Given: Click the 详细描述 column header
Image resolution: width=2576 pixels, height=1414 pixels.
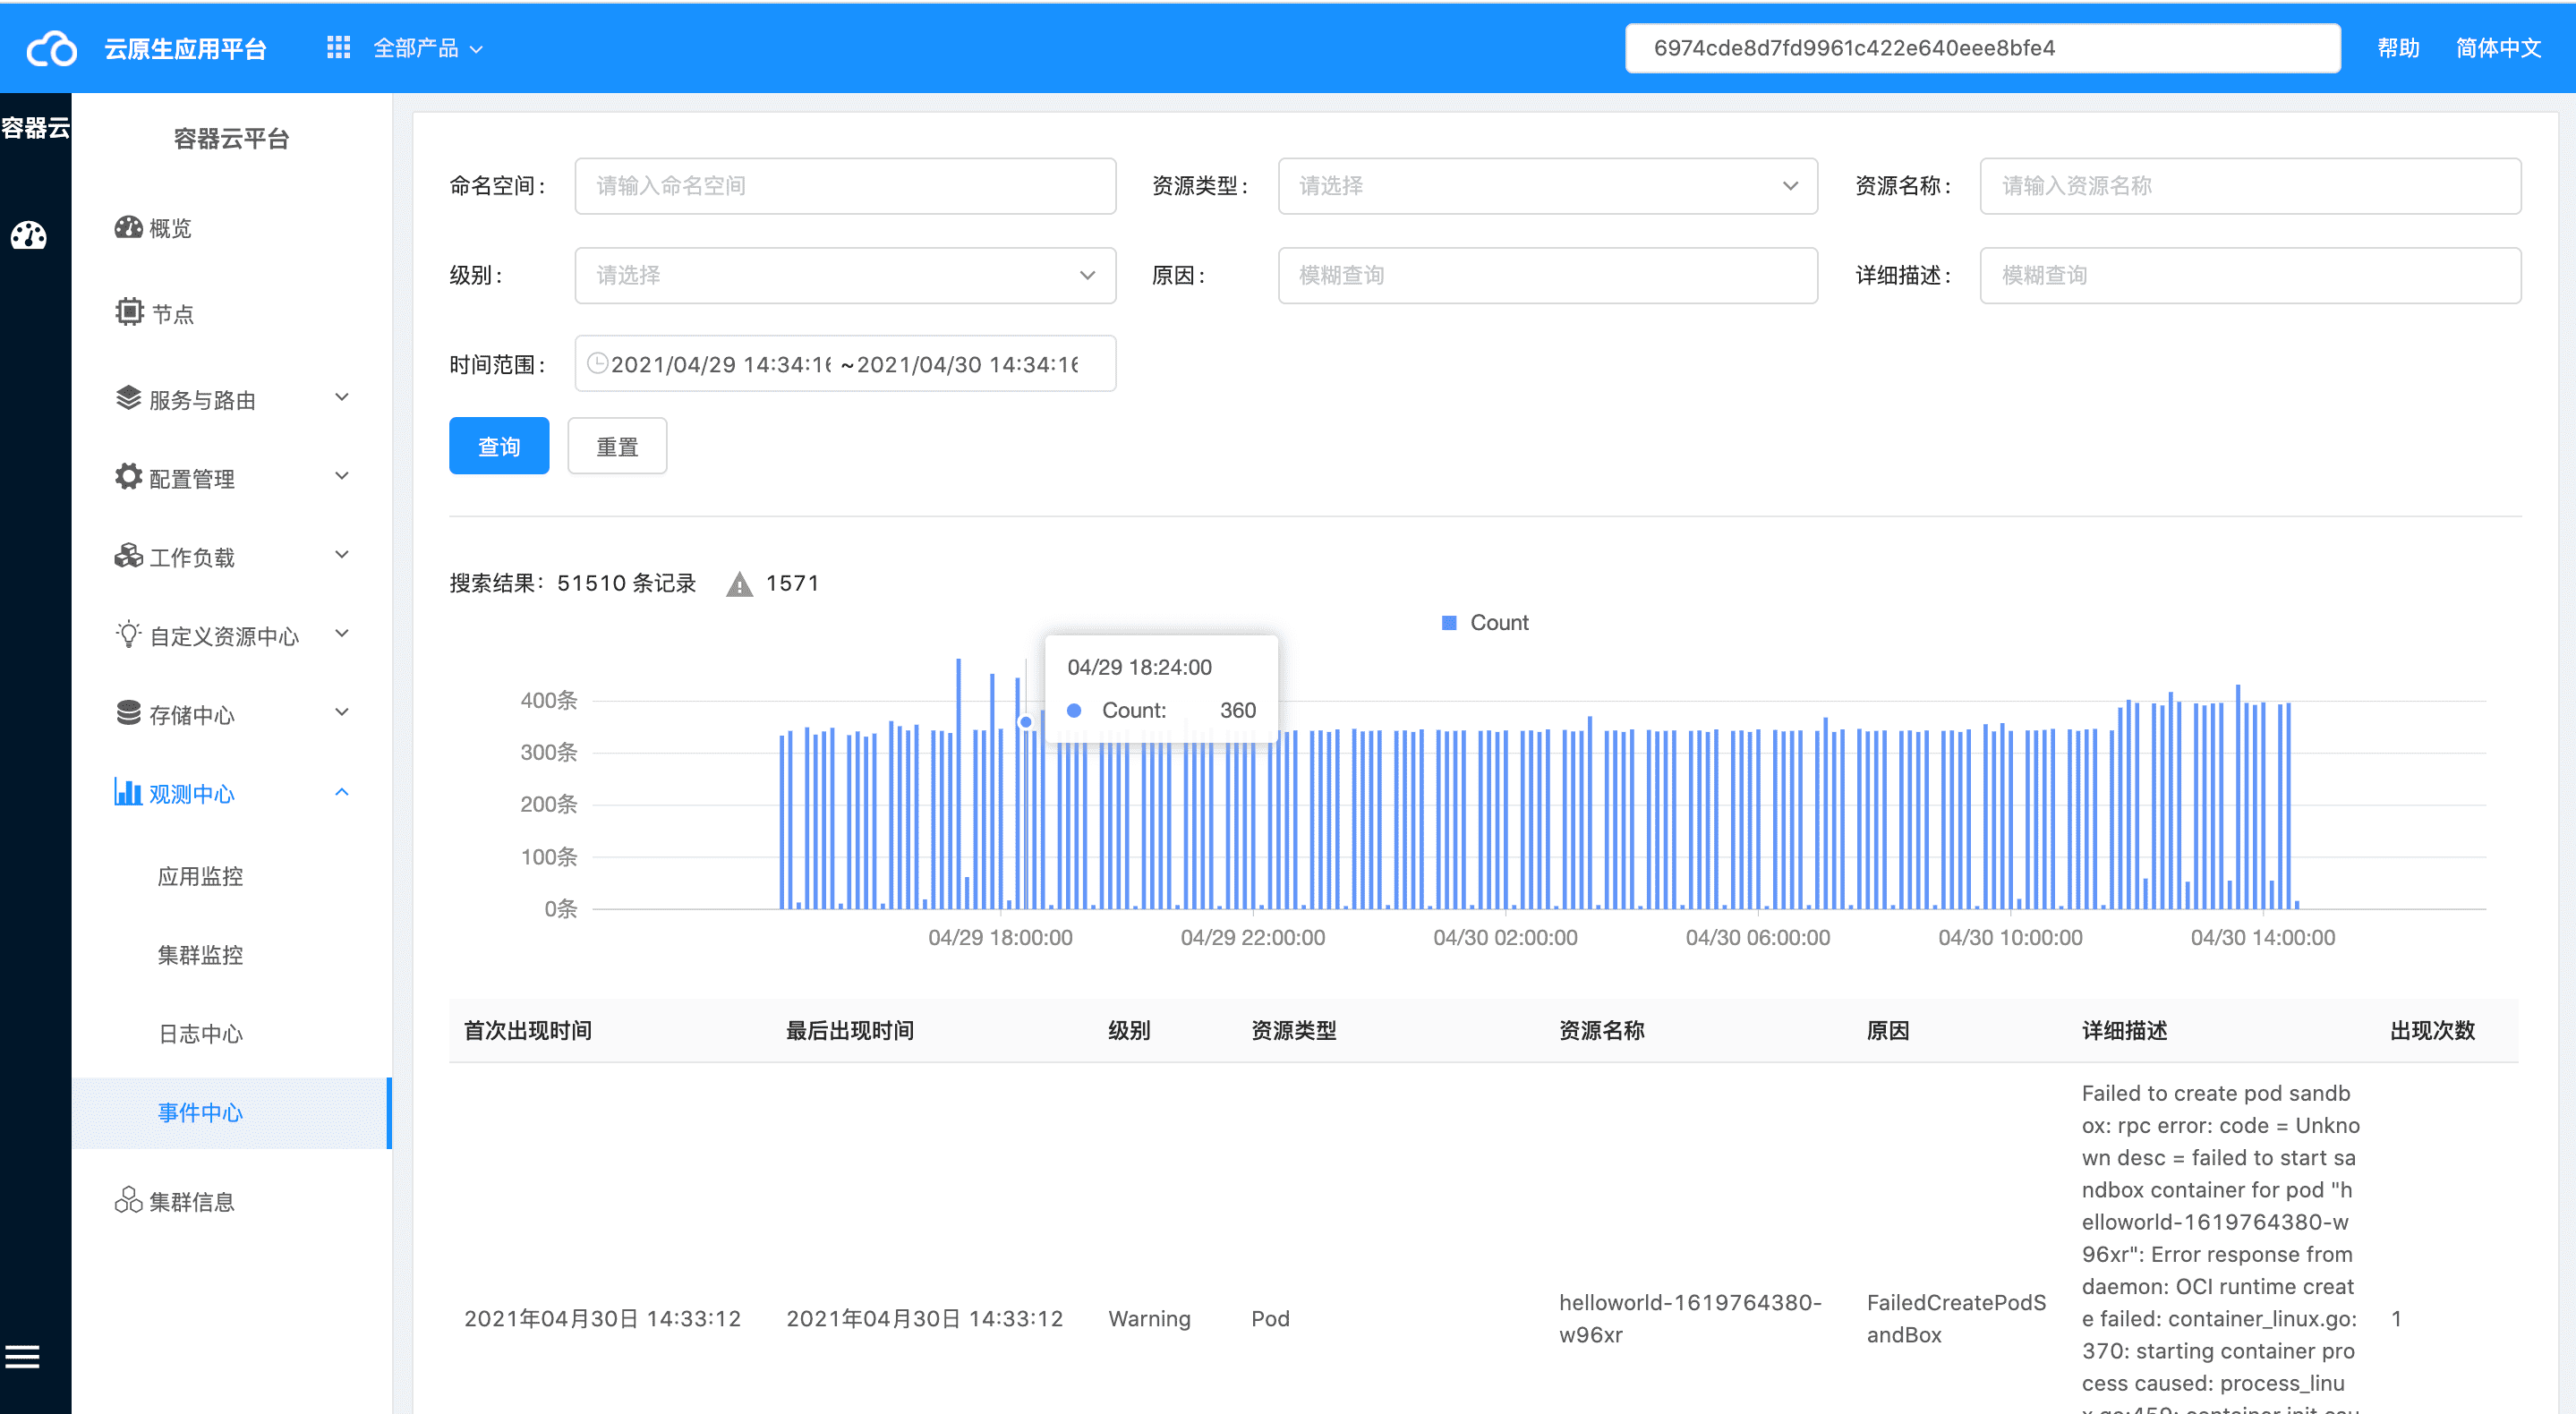Looking at the screenshot, I should (2124, 1030).
